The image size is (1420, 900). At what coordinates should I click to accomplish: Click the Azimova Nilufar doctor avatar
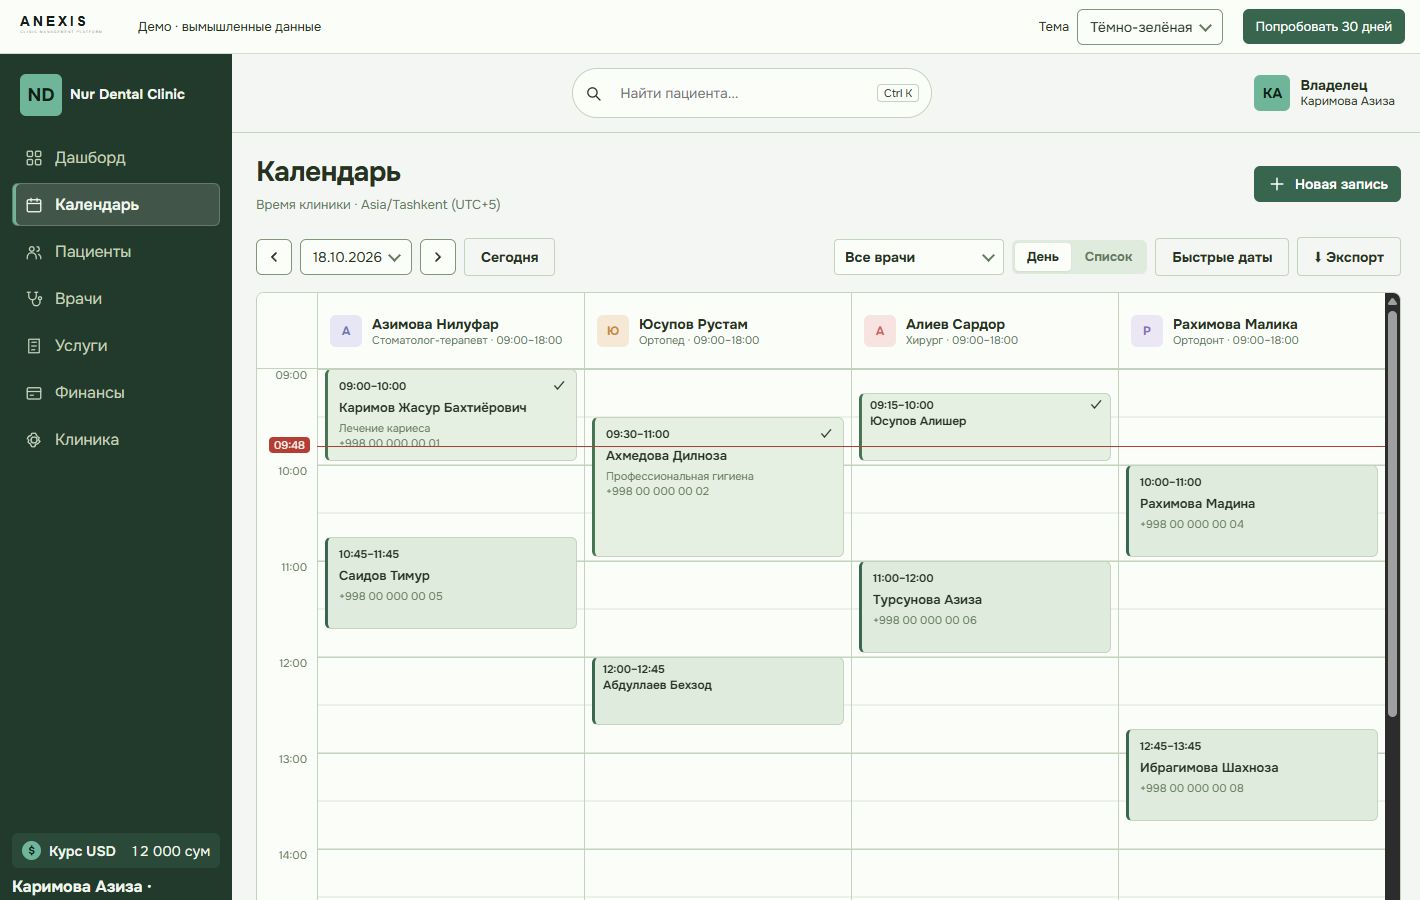click(346, 331)
